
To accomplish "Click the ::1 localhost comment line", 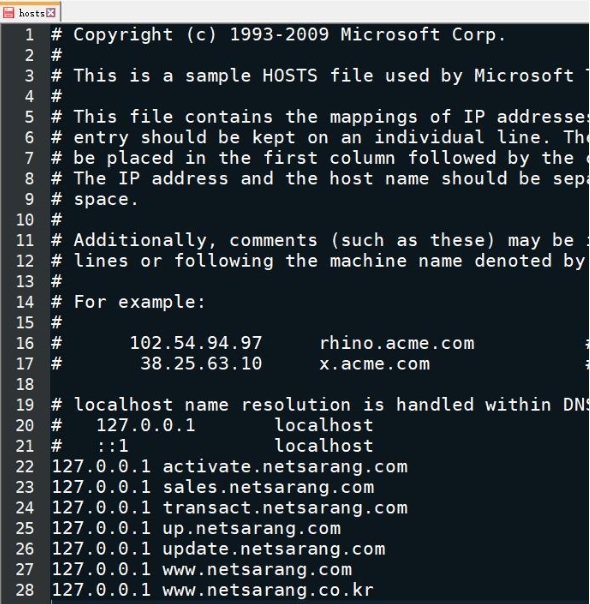I will [x=212, y=446].
